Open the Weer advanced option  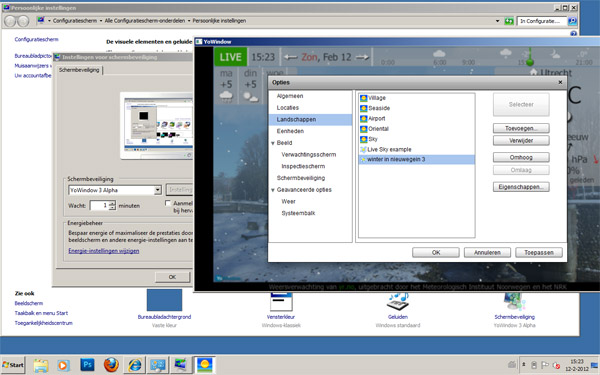tap(288, 202)
